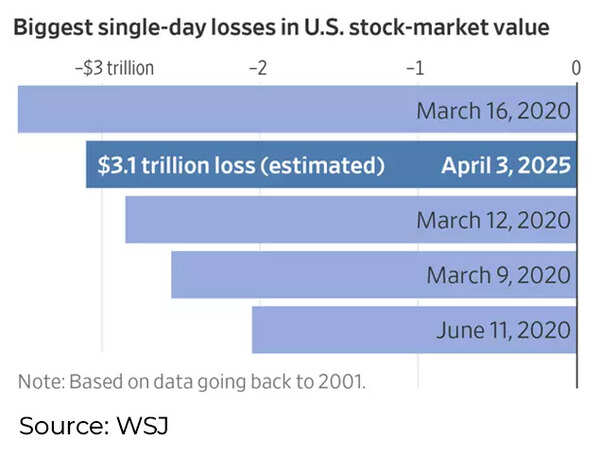Click the "March 12, 2020" date label
The height and width of the screenshot is (455, 600).
(x=494, y=220)
